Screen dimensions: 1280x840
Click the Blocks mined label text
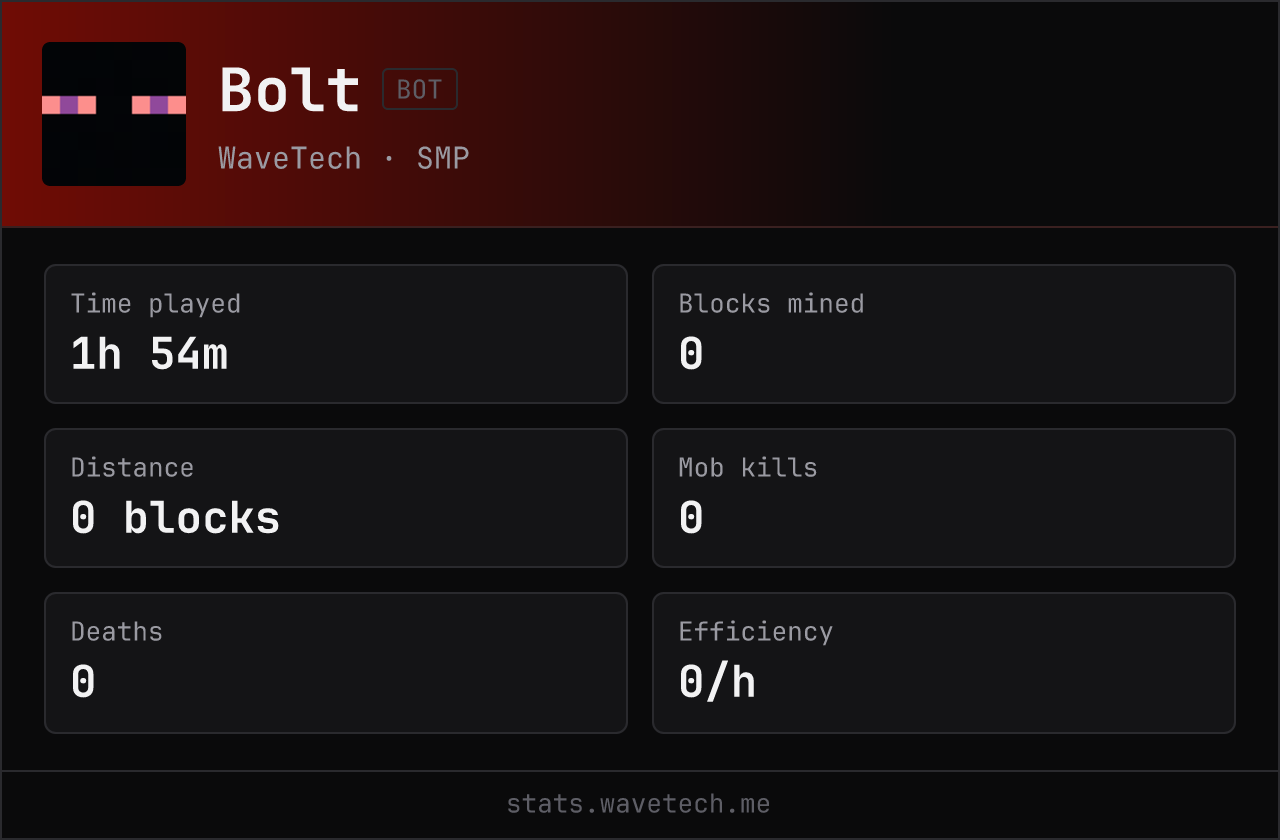tap(772, 304)
